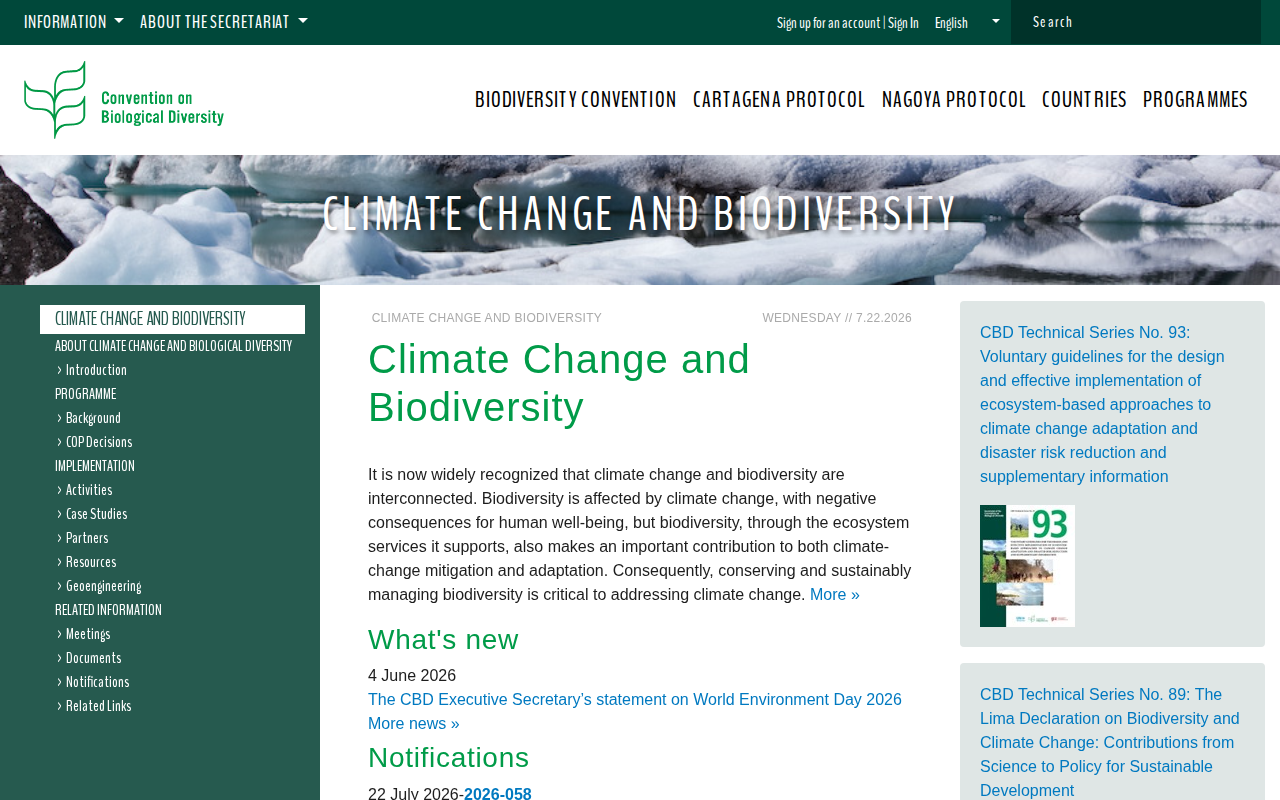The image size is (1280, 800).
Task: Select Case Studies in the sidebar
Action: click(x=96, y=514)
